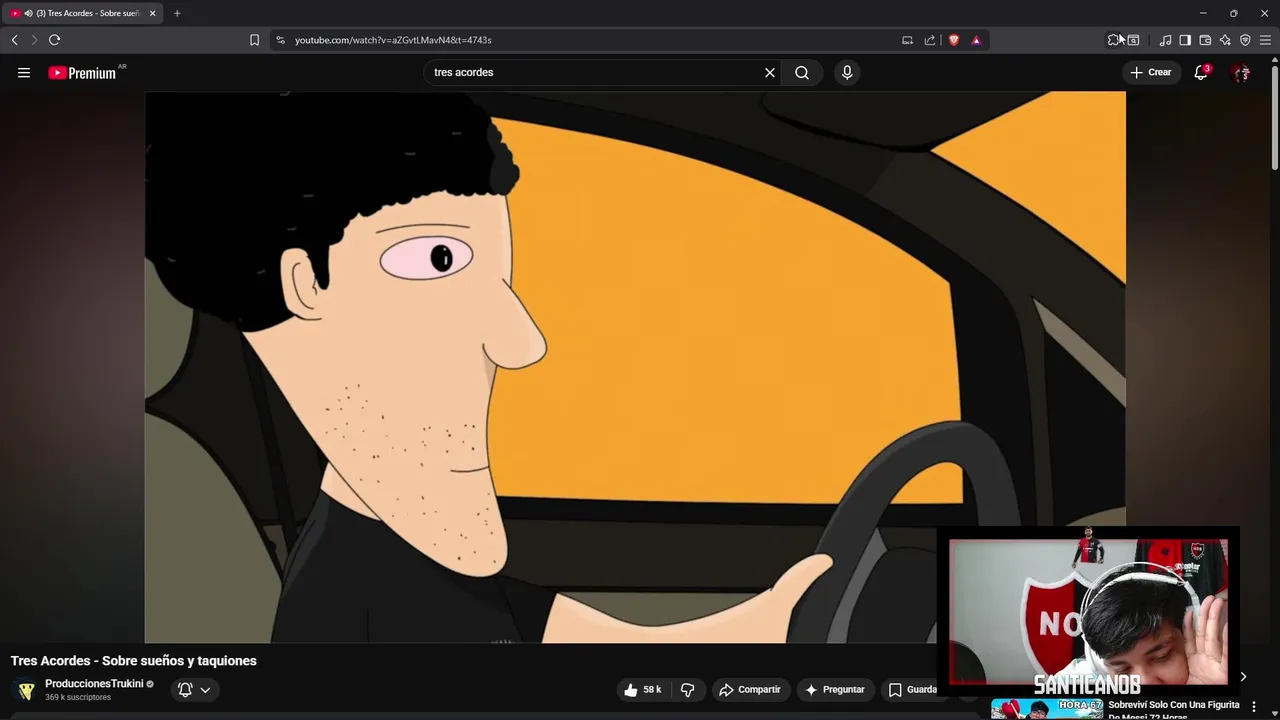Select the Tres Acordes browser tab
Screen dimensions: 1280x720
click(x=83, y=13)
